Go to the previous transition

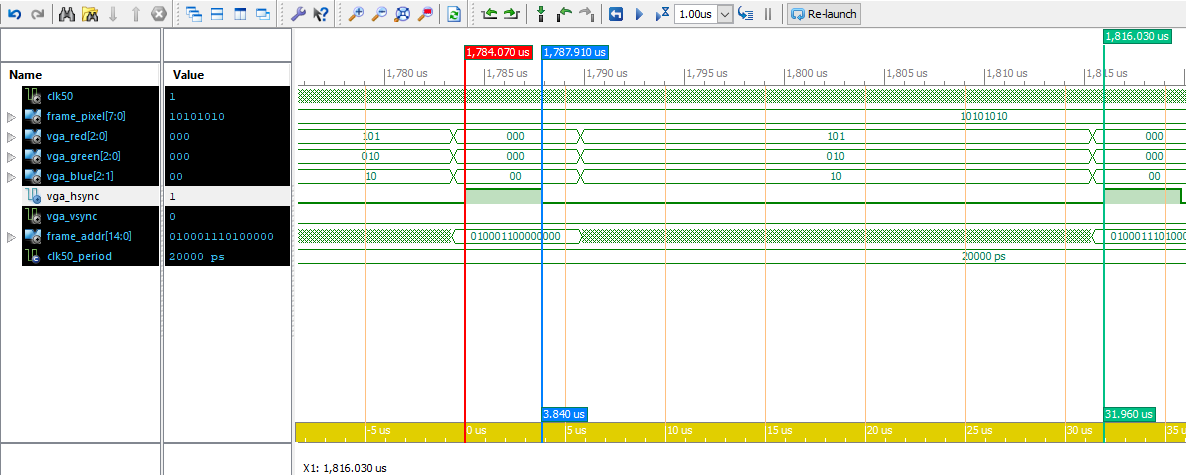[x=489, y=14]
